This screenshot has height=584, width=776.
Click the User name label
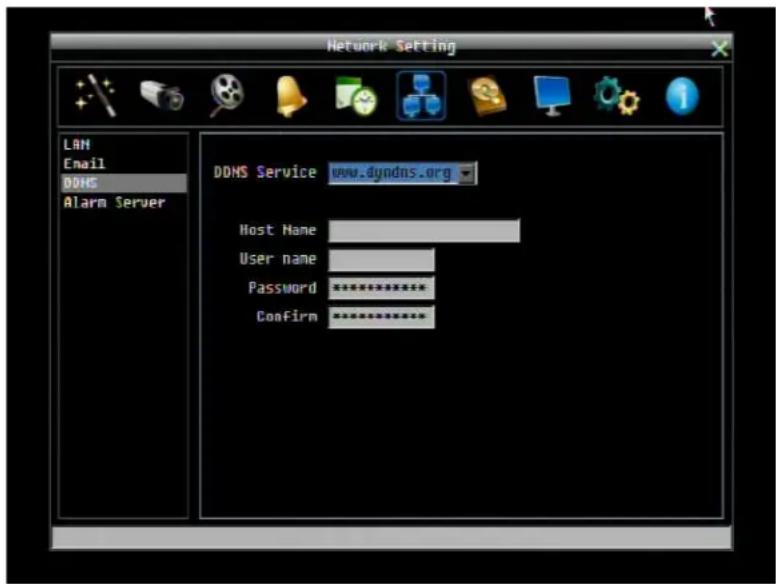[278, 258]
